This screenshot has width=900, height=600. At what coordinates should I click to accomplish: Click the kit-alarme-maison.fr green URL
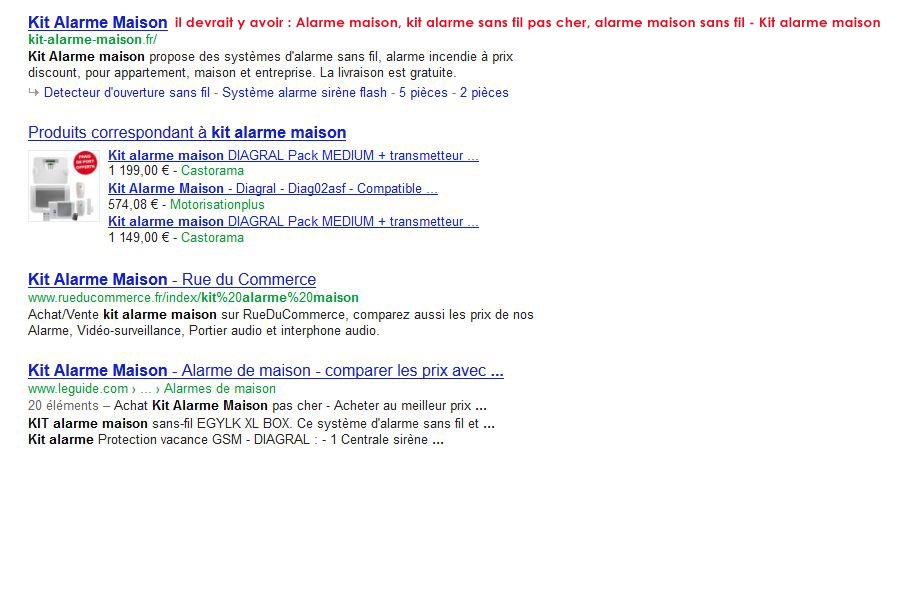[92, 40]
